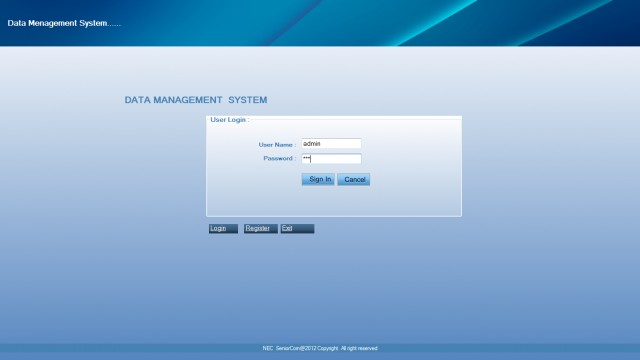
Task: Open the Register menu tab
Action: click(261, 229)
